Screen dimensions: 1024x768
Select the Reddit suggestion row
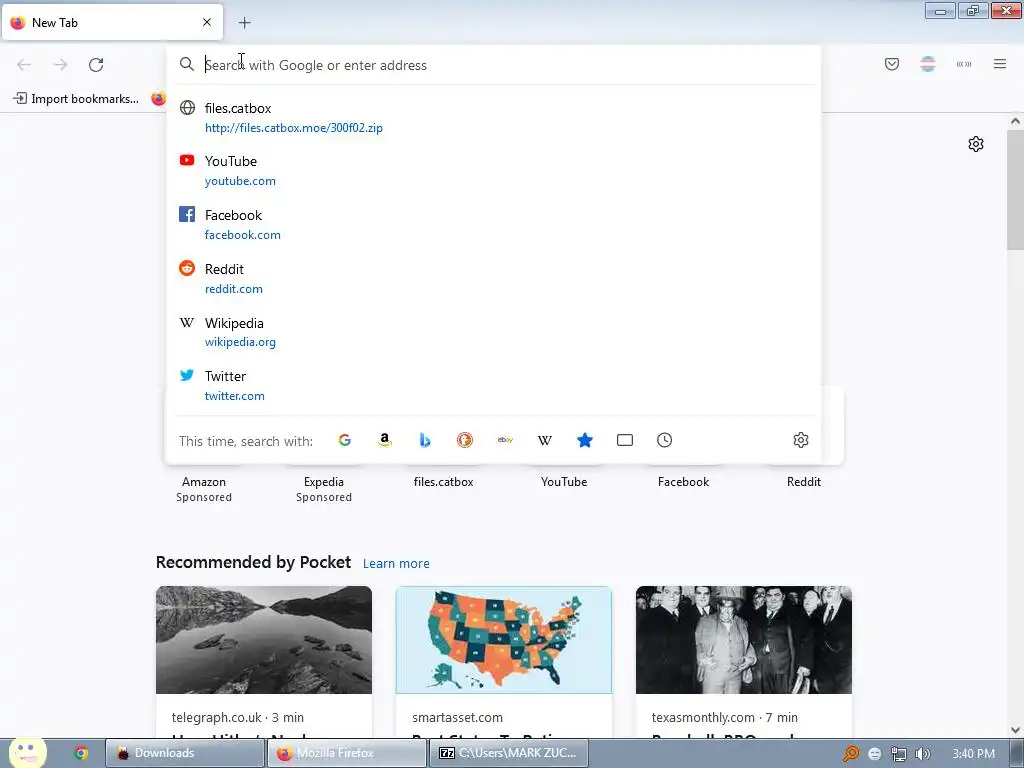coord(493,278)
